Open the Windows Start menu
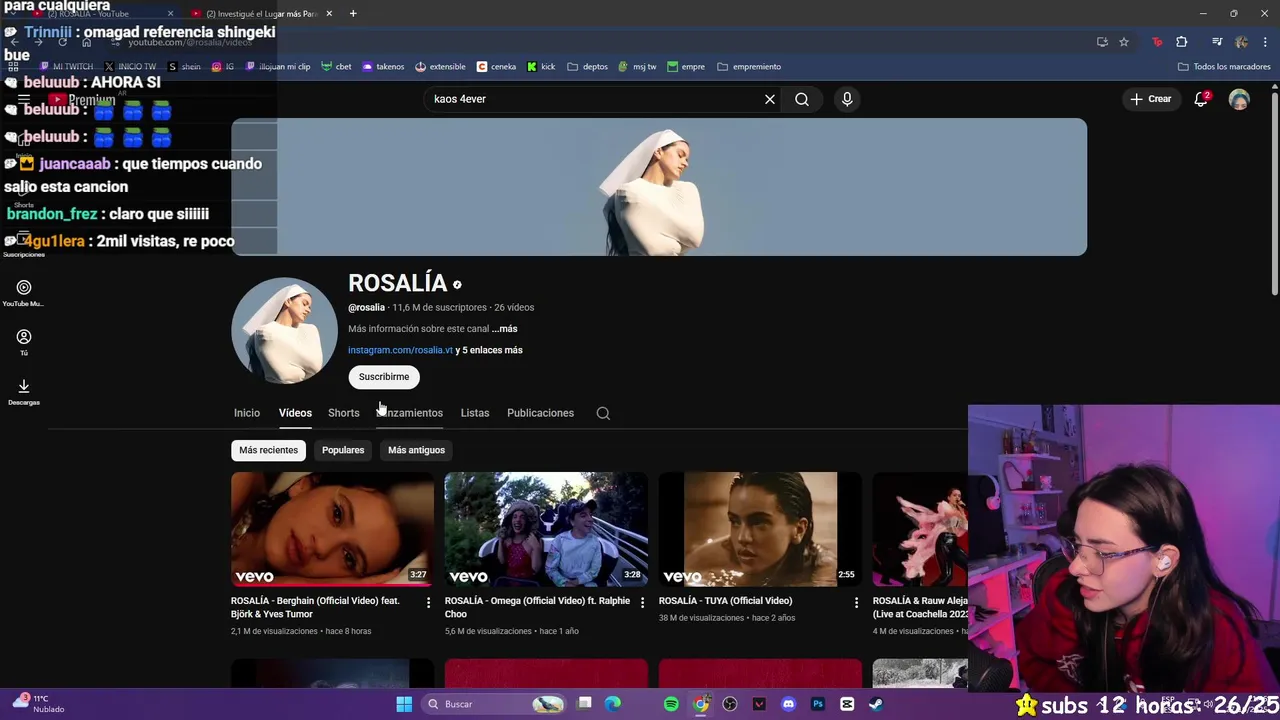 point(404,704)
